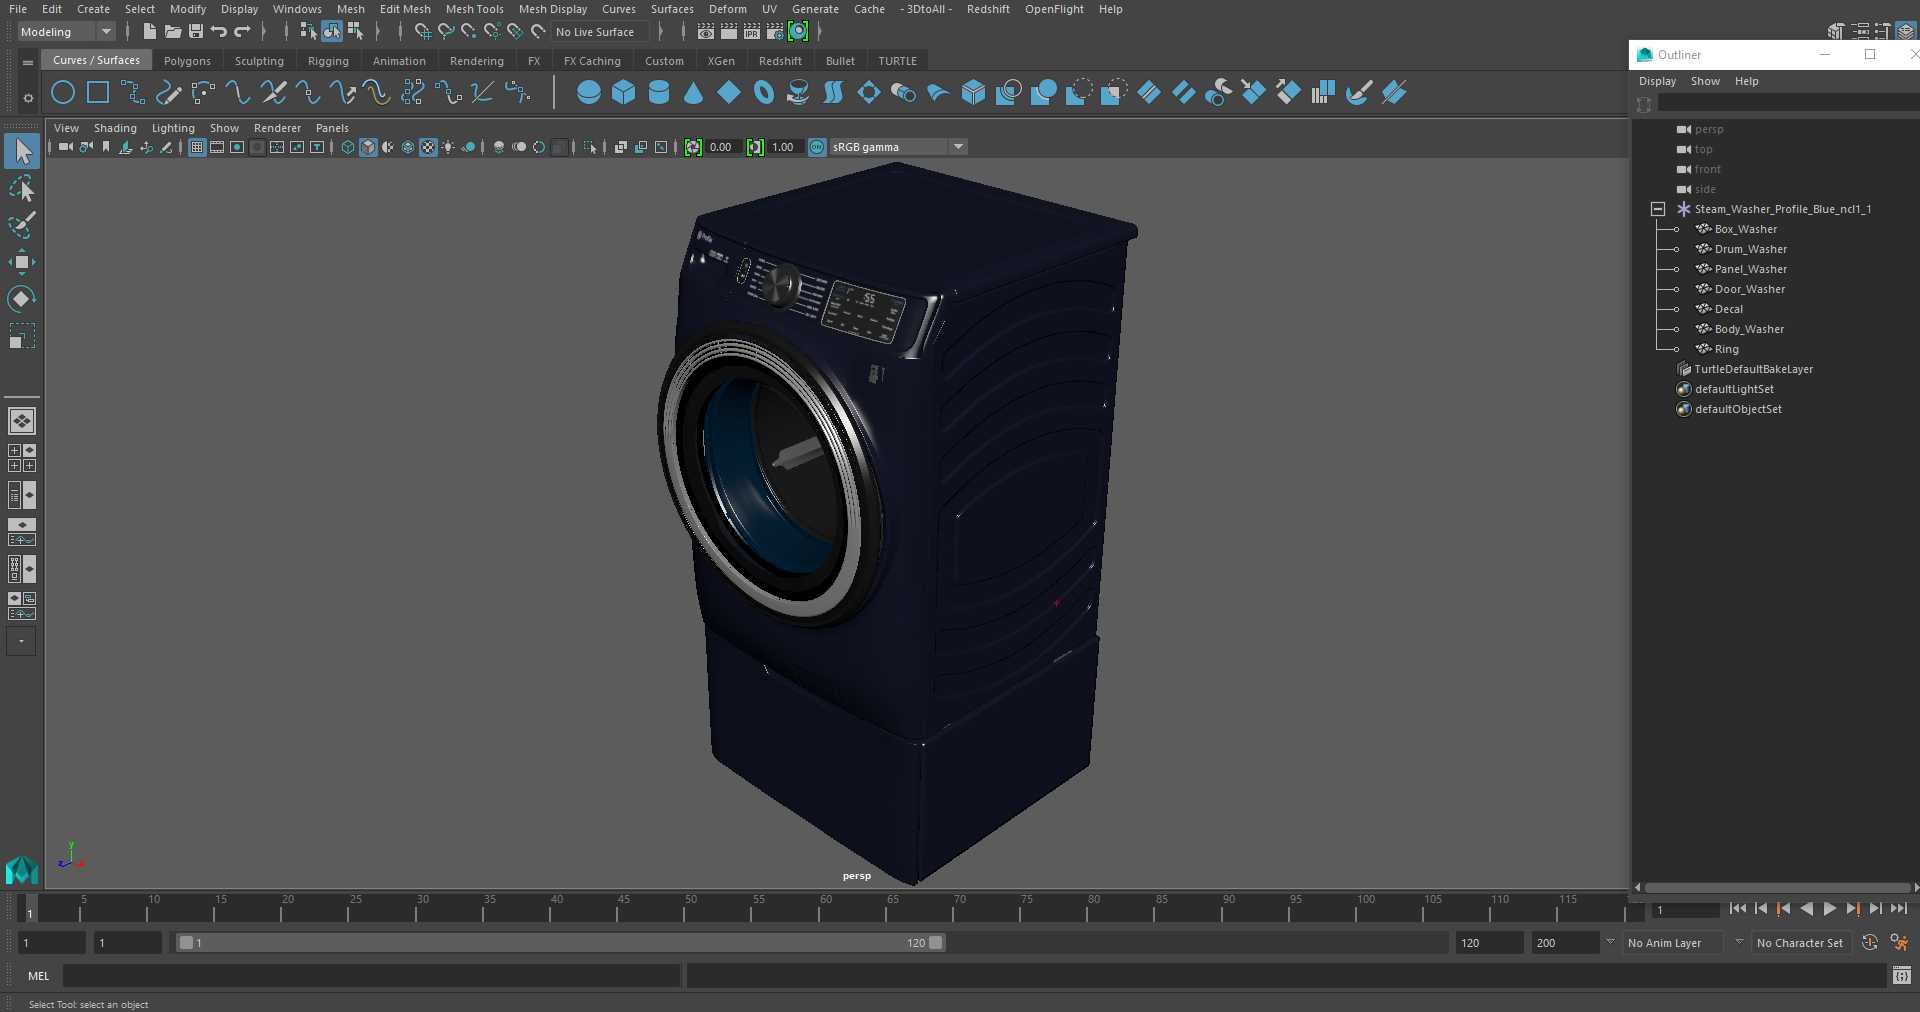Click the Outliner horizontal scrollbar
1920x1012 pixels.
coord(1777,887)
